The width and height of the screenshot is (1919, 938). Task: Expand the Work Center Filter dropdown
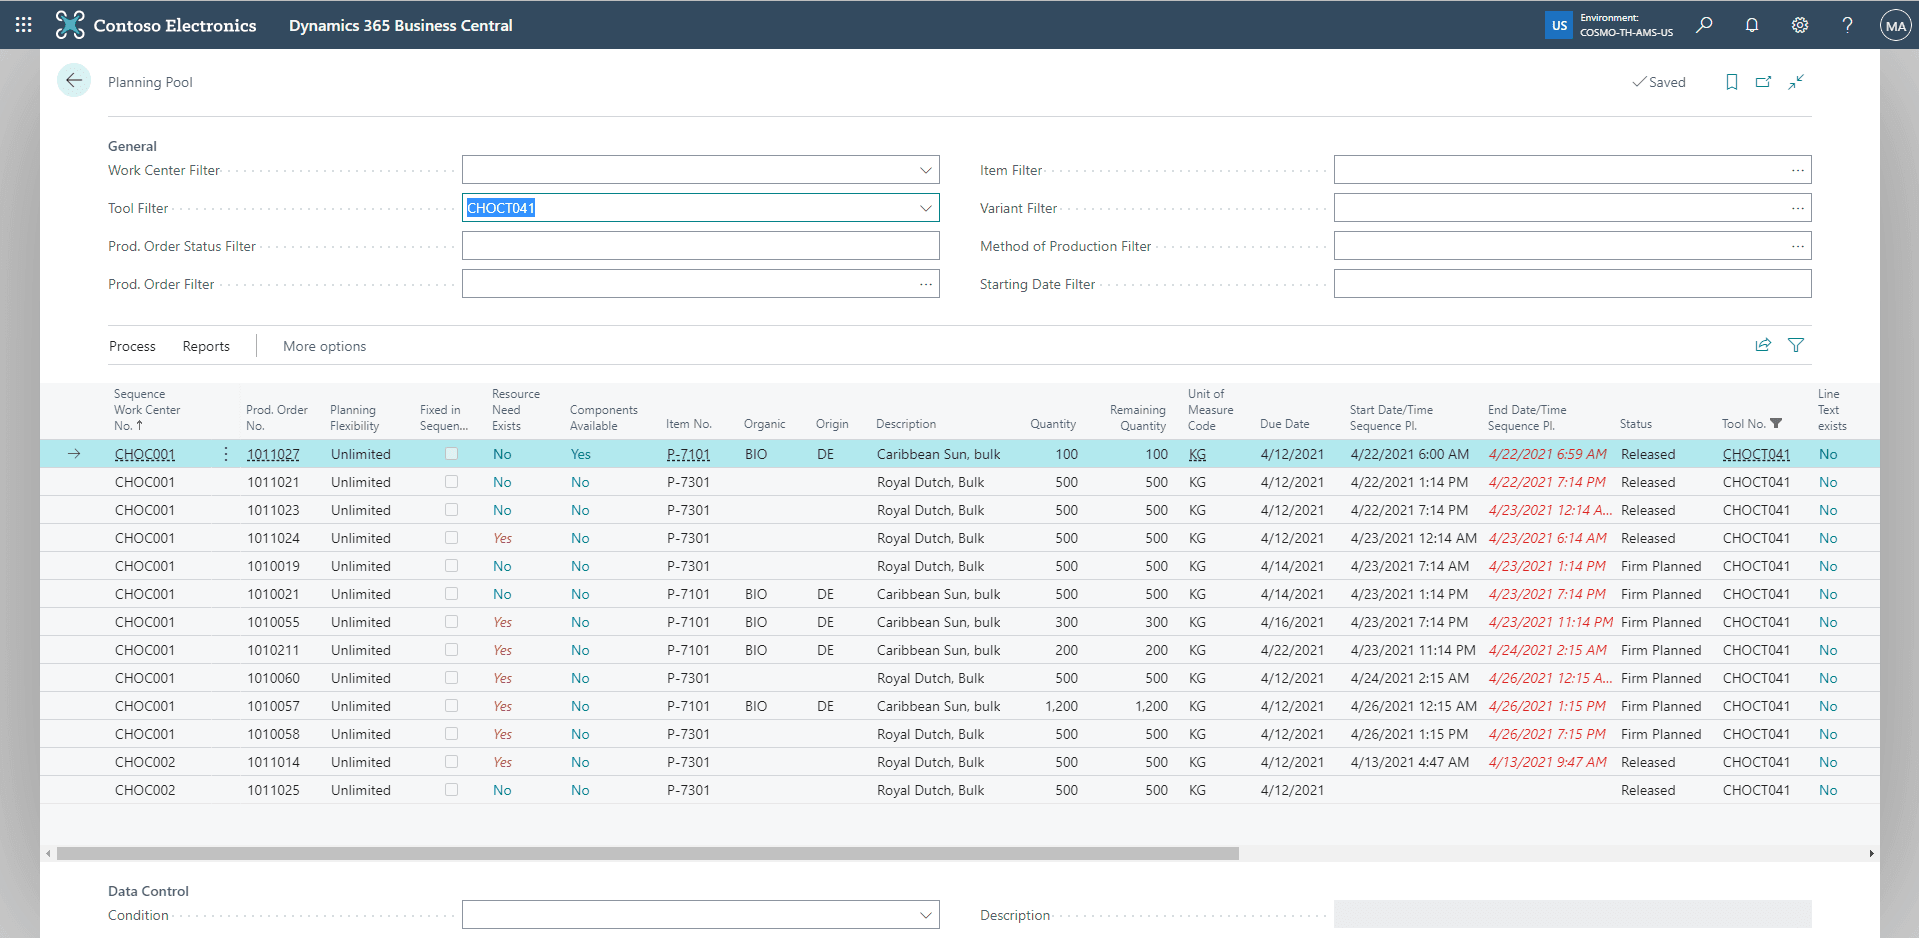point(926,170)
